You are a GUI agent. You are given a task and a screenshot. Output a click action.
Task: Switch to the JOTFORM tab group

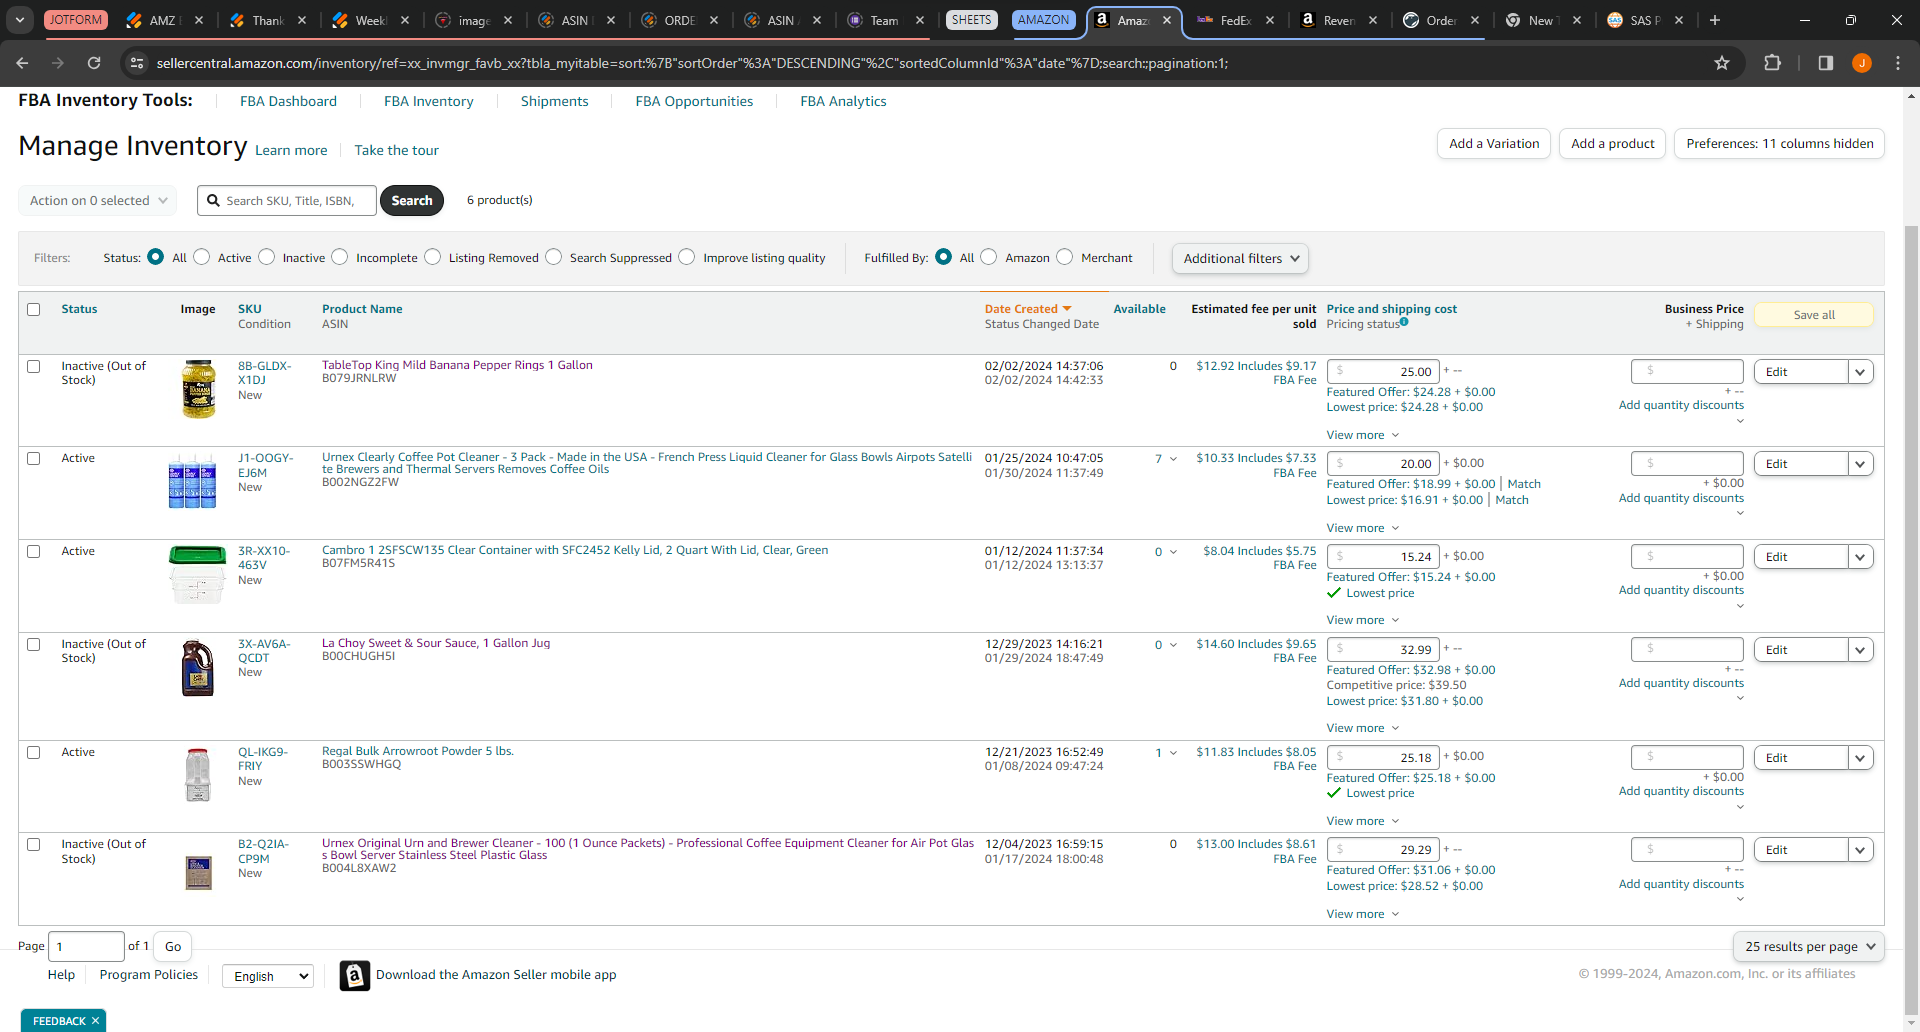[76, 20]
